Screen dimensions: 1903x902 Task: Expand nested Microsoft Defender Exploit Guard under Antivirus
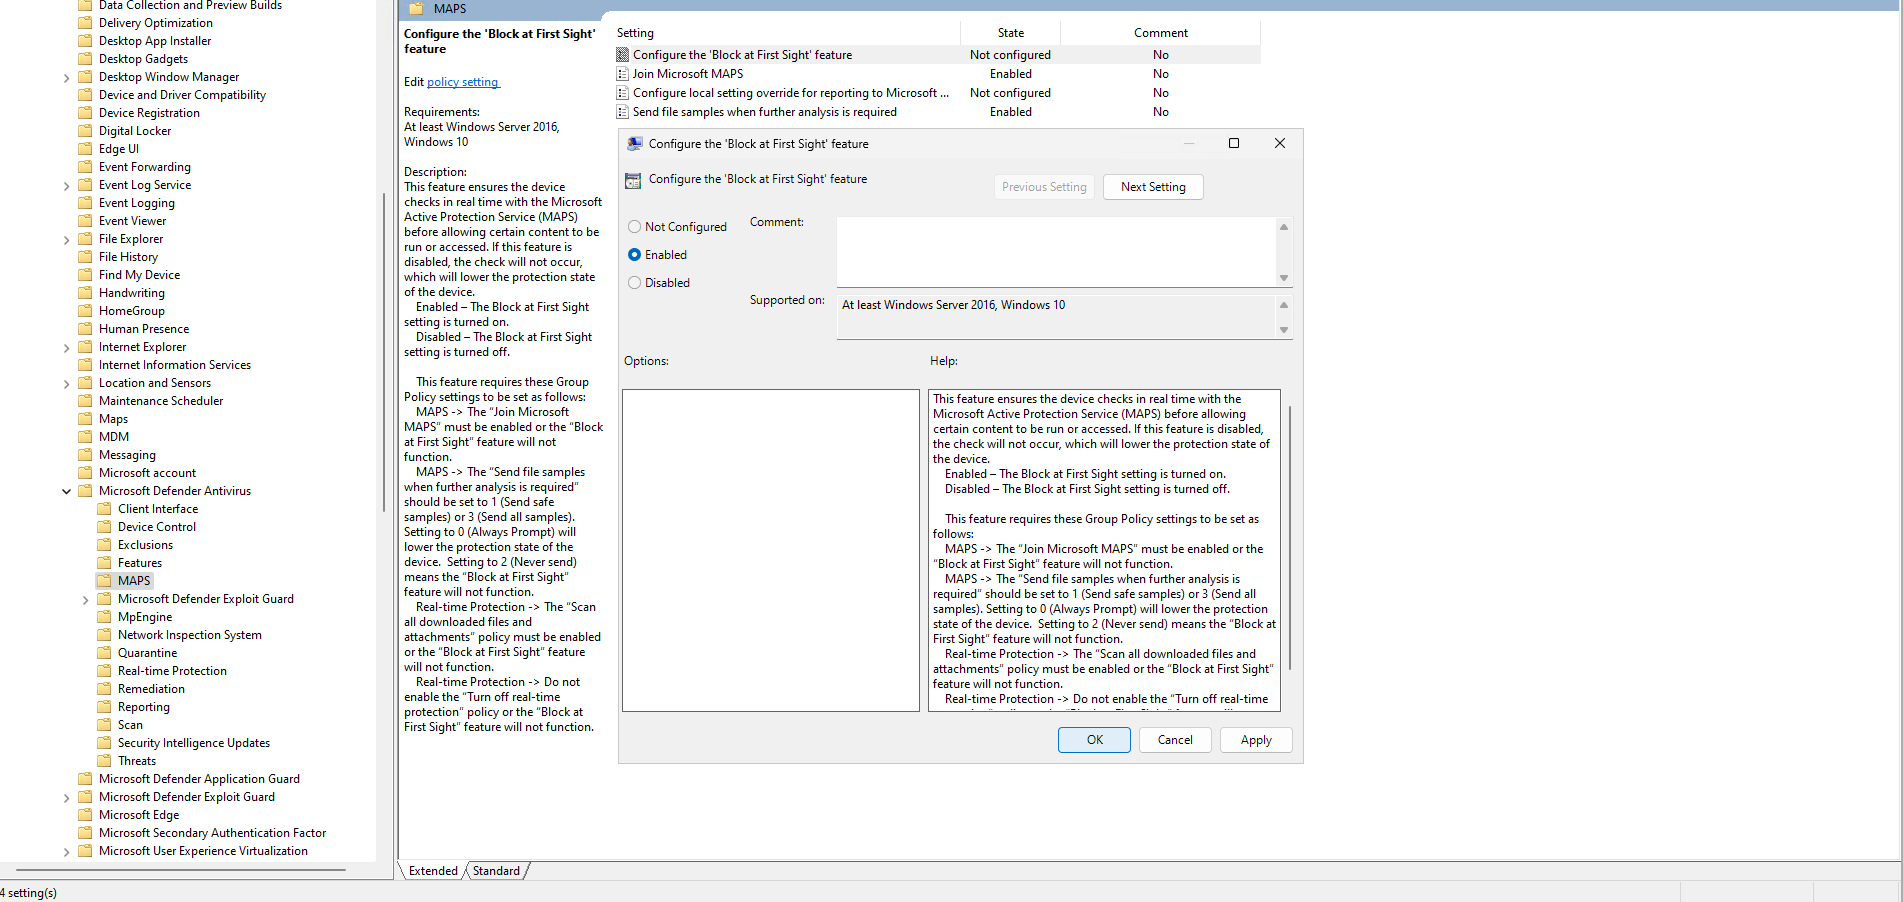click(86, 600)
